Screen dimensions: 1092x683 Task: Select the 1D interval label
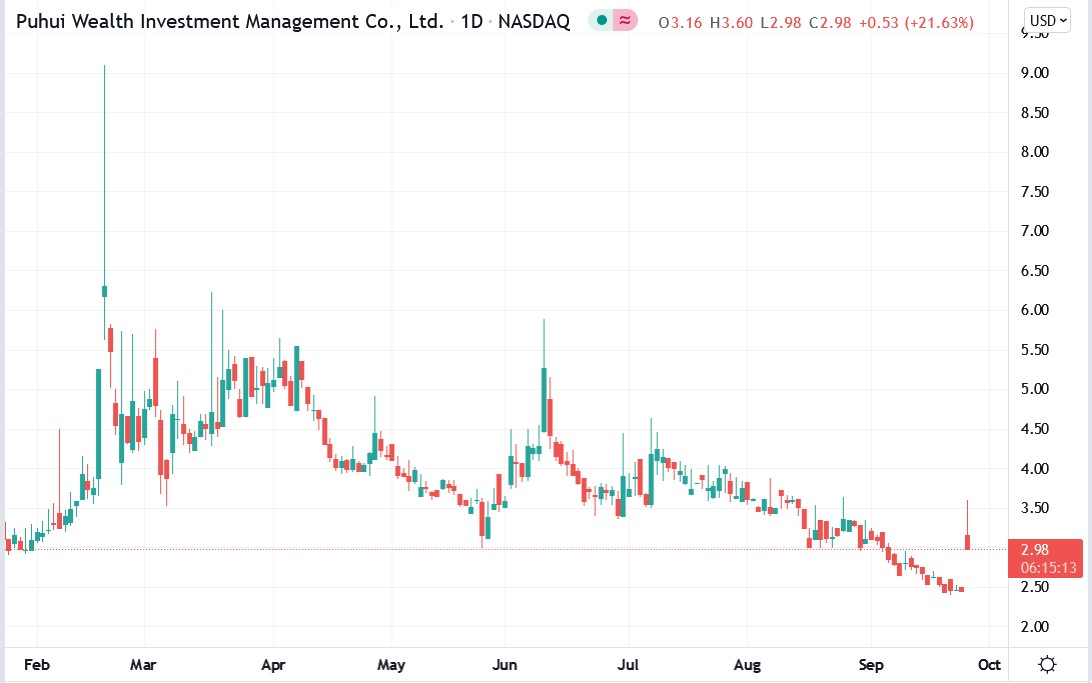[471, 22]
